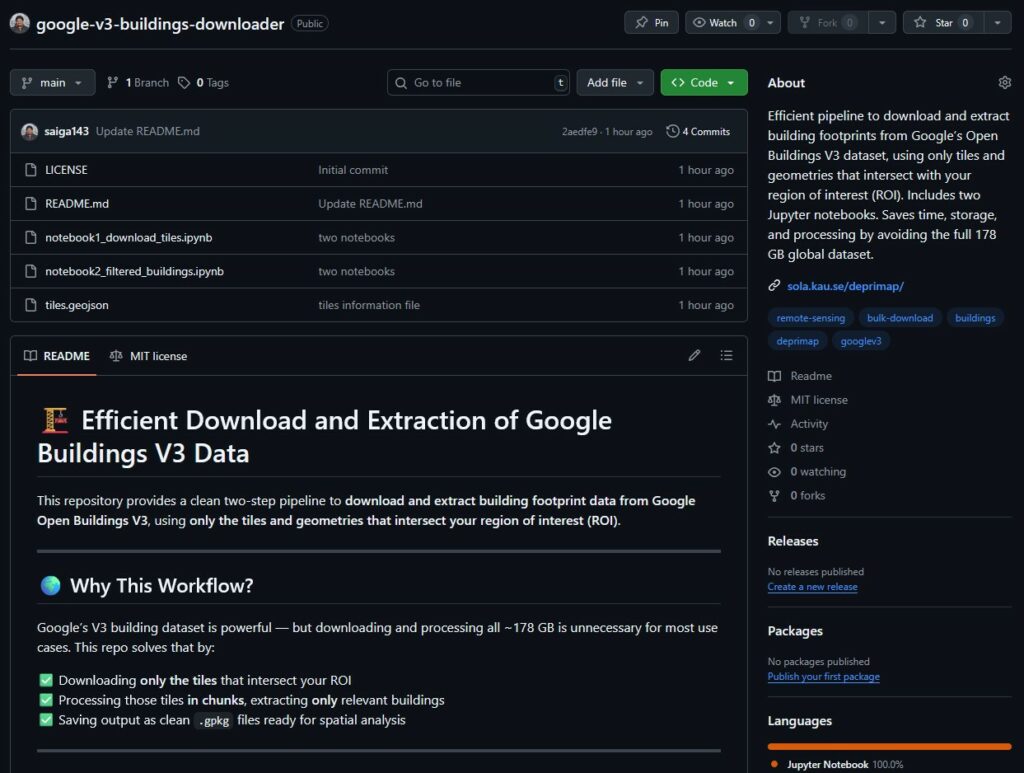Click the eye icon beside 0 watching
Viewport: 1024px width, 773px height.
(774, 471)
